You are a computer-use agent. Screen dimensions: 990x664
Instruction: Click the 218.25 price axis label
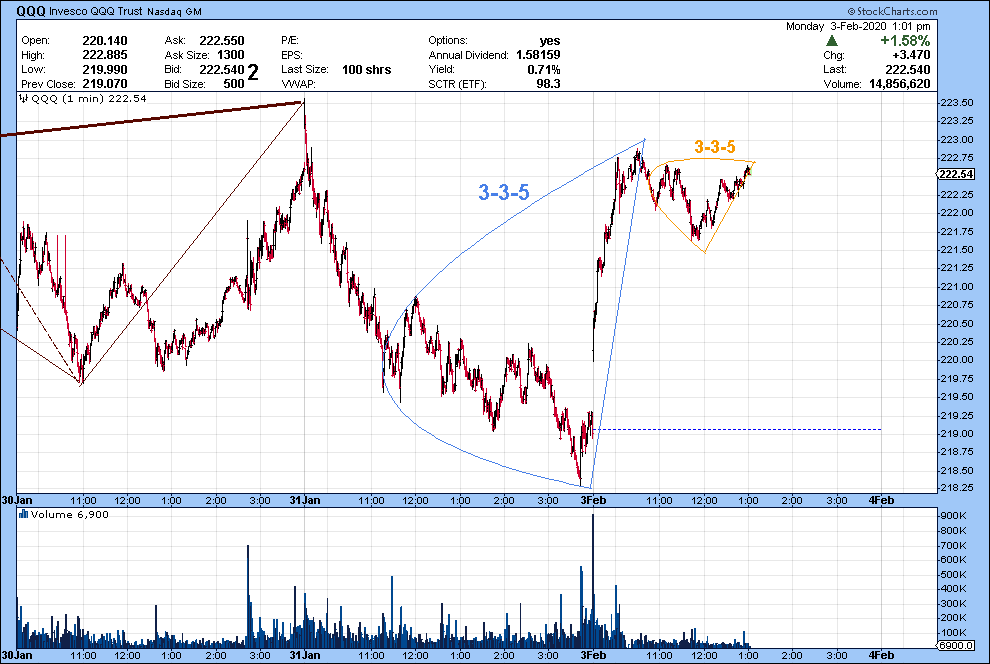[957, 488]
